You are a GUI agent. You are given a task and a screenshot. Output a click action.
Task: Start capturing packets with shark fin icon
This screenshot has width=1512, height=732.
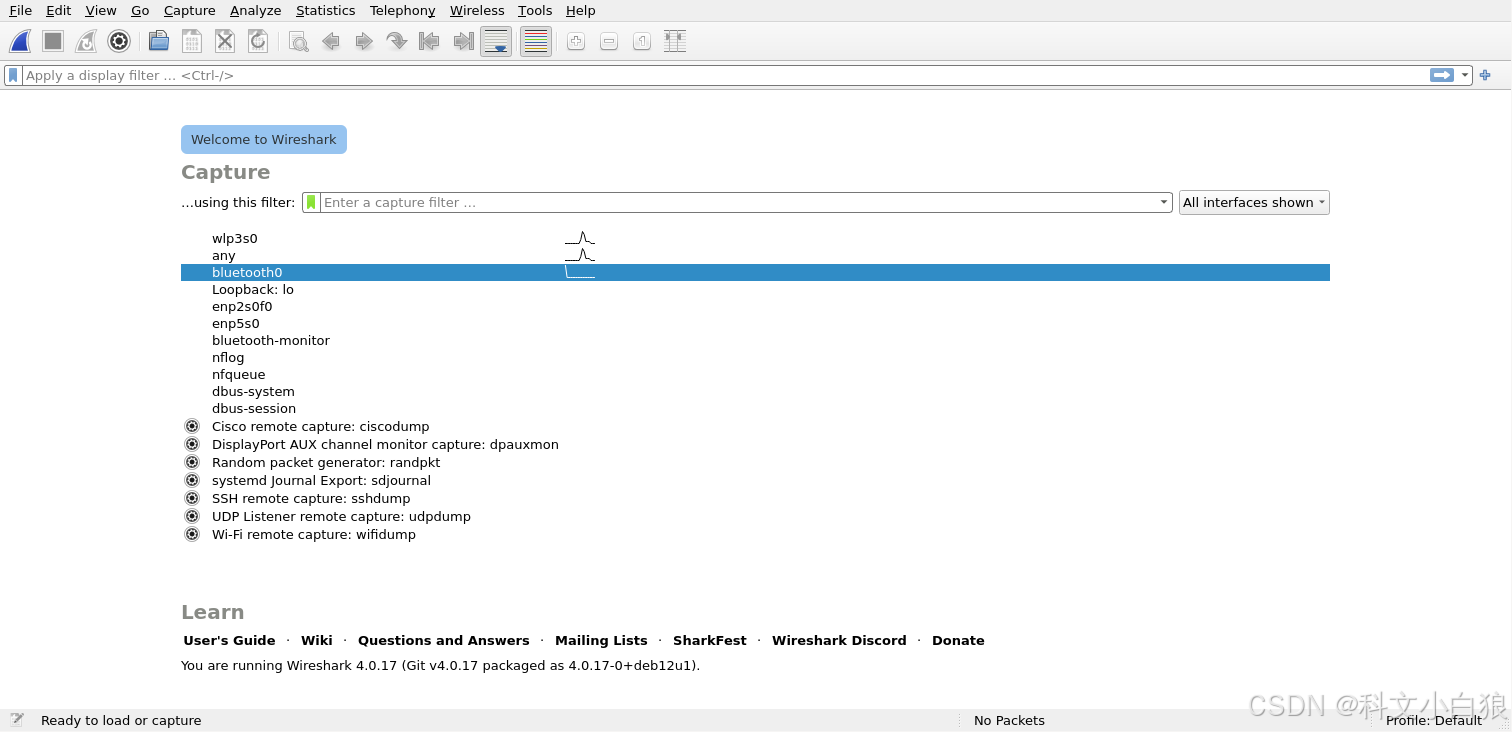click(x=20, y=41)
